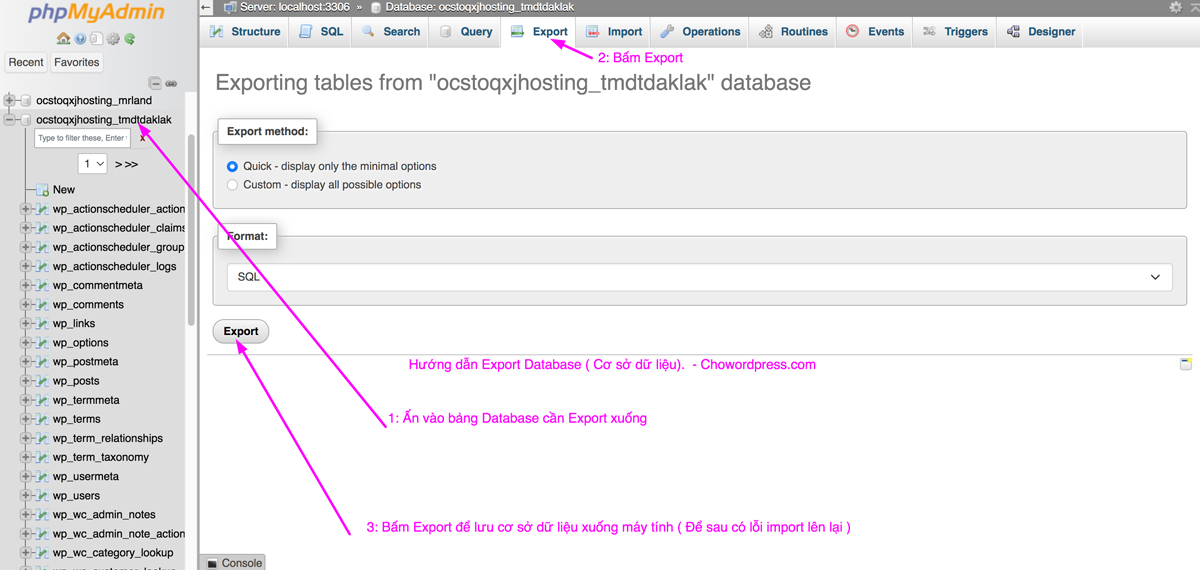This screenshot has height=570, width=1200.
Task: Go to next page with single > link
Action: [118, 164]
